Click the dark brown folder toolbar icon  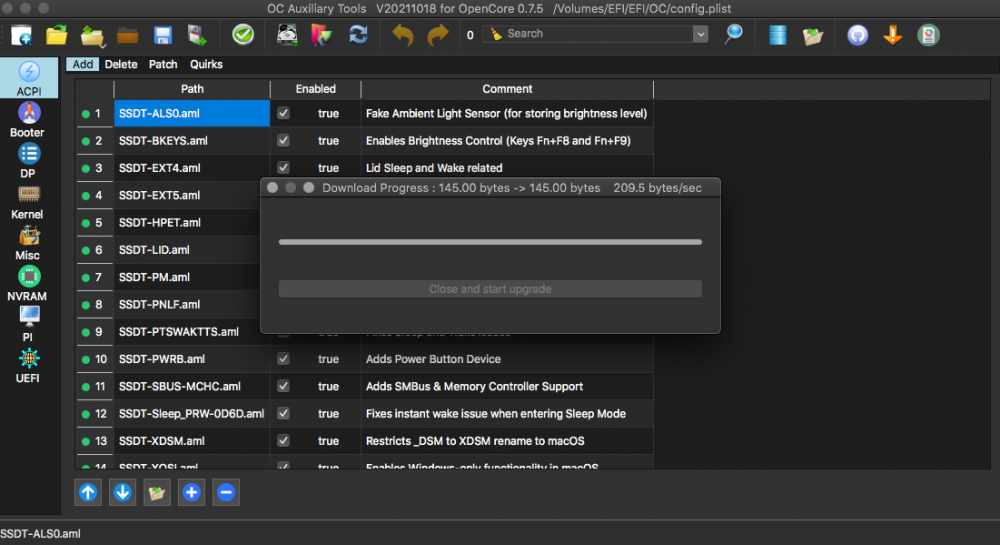tap(128, 35)
